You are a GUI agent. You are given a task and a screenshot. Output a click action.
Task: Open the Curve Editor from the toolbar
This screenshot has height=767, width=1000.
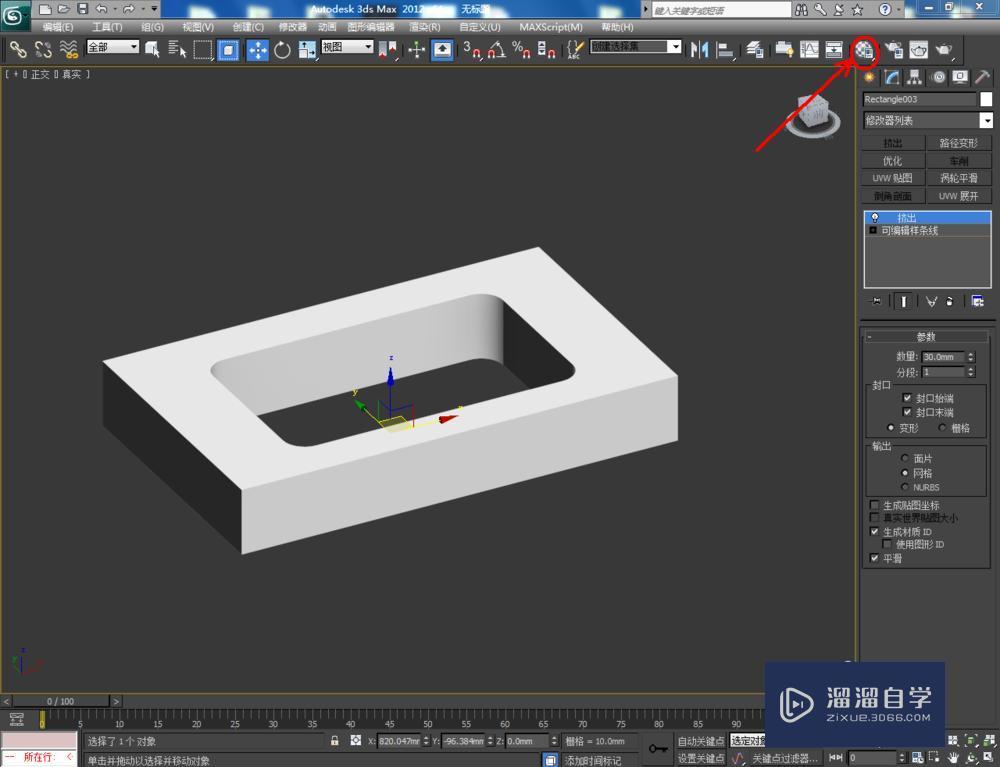808,48
